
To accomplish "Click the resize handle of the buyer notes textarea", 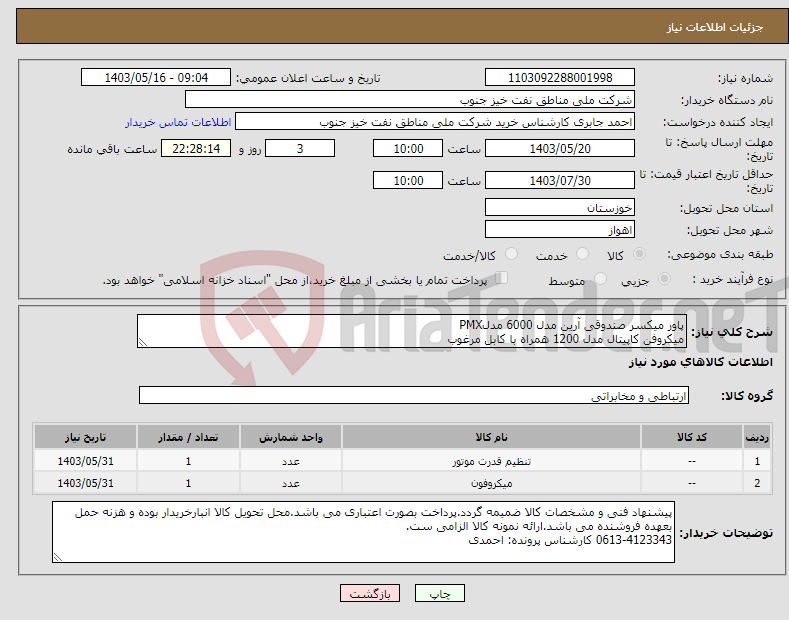I will click(x=58, y=557).
